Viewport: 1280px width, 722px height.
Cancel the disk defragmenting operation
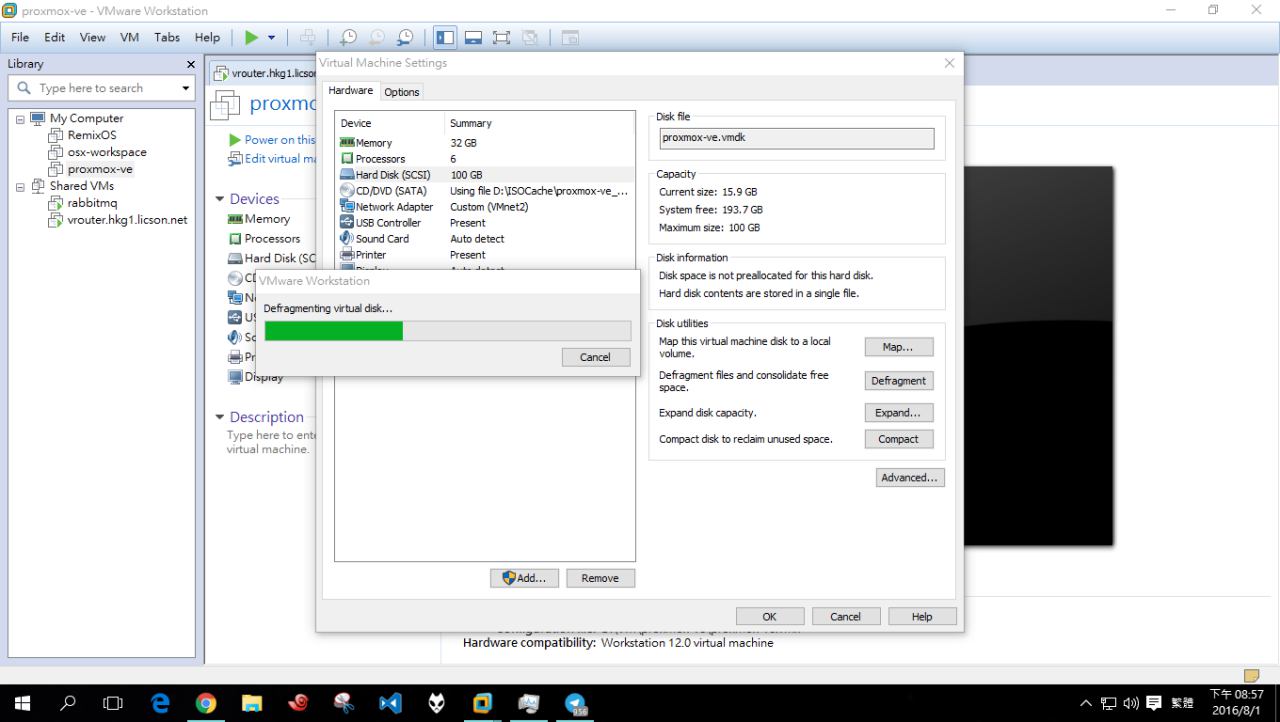(594, 357)
